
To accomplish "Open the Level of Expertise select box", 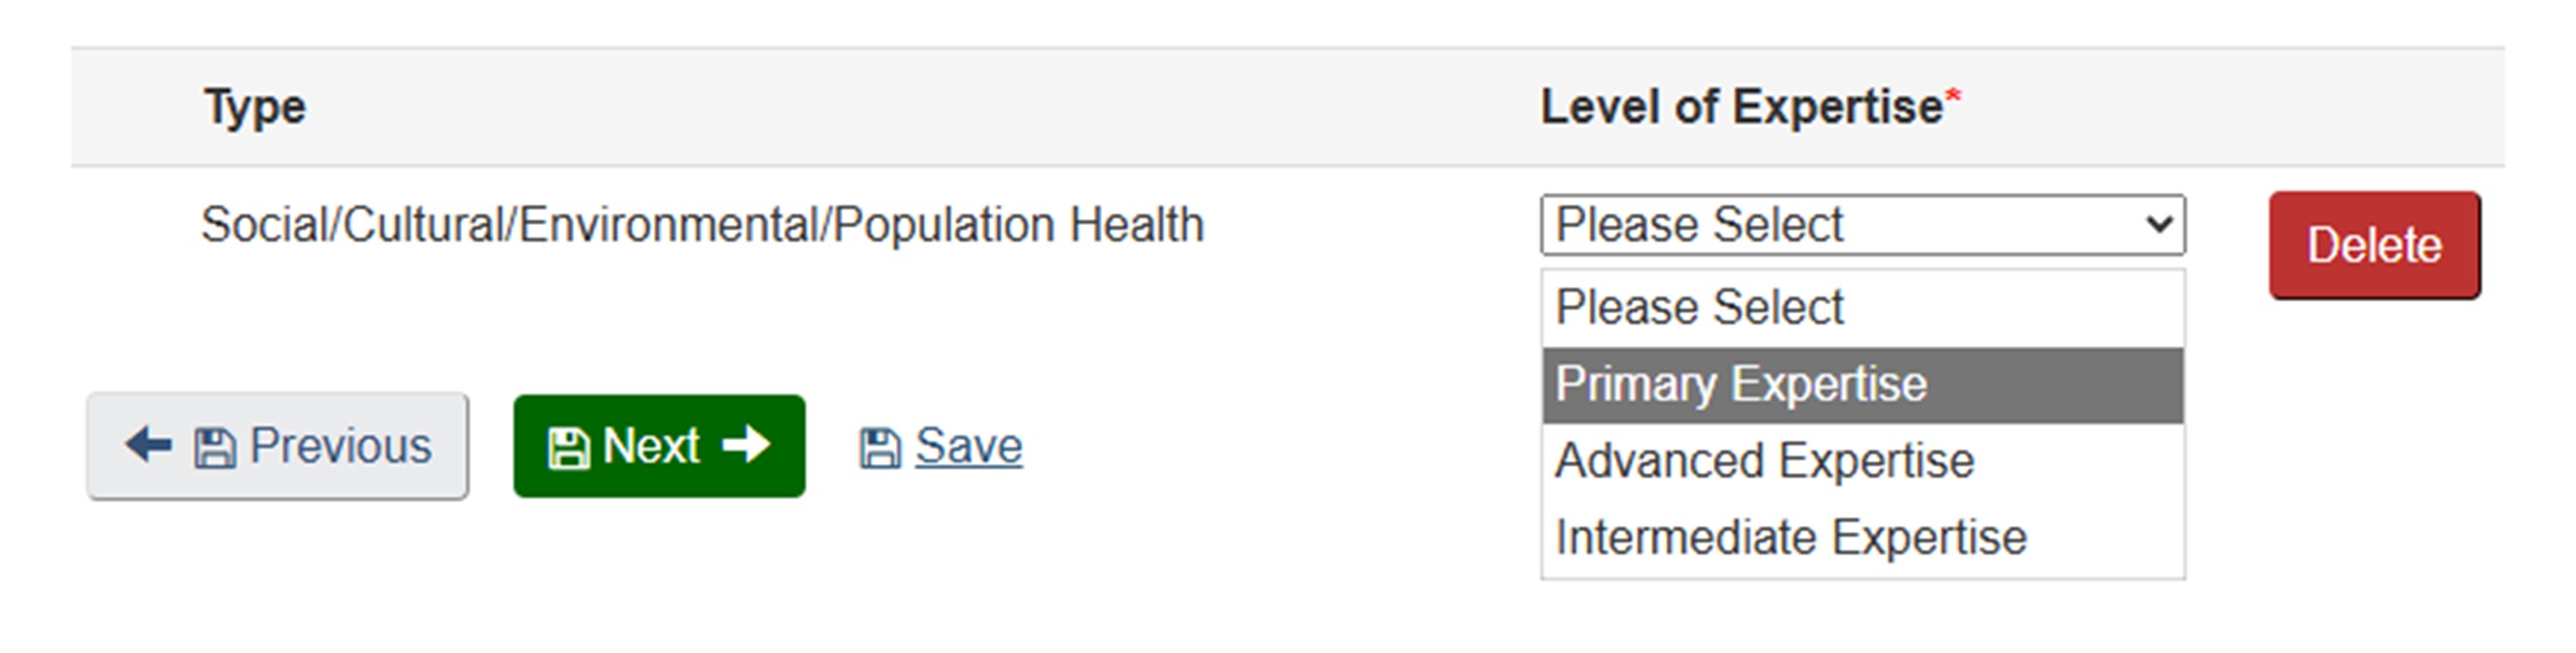I will click(x=1862, y=224).
